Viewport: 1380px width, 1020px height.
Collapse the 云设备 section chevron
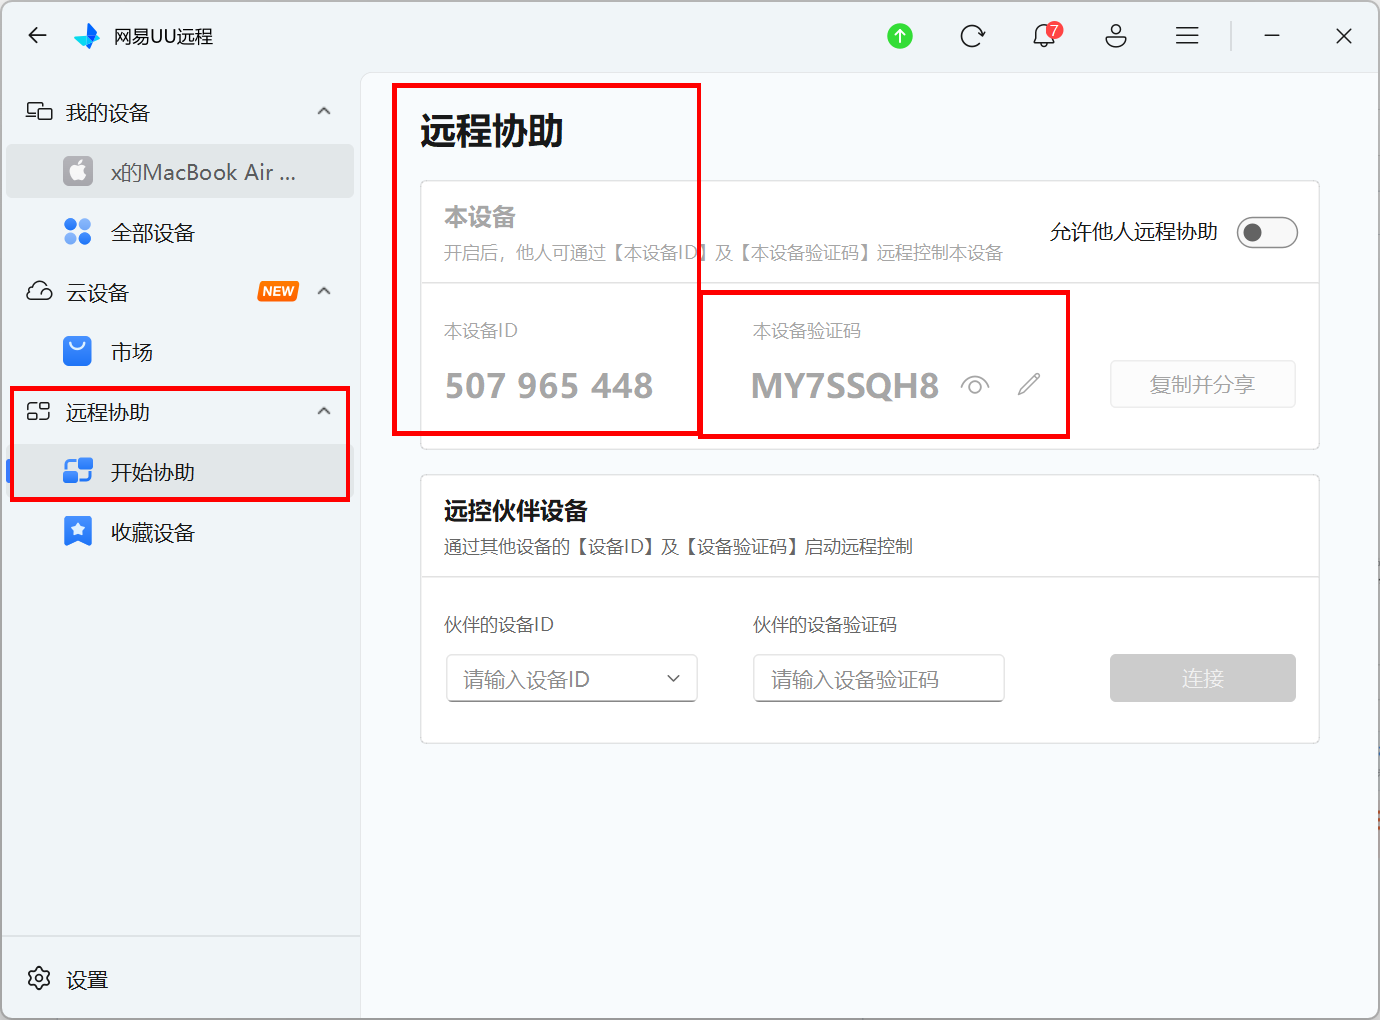point(324,292)
